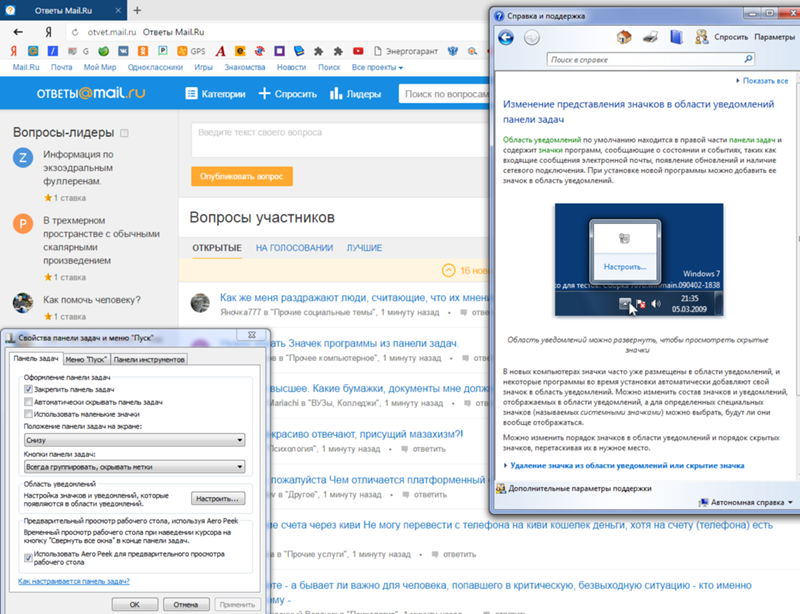The height and width of the screenshot is (614, 800).
Task: Open the 'Одноклассники' link in Mail.Ru bar
Action: click(x=155, y=67)
